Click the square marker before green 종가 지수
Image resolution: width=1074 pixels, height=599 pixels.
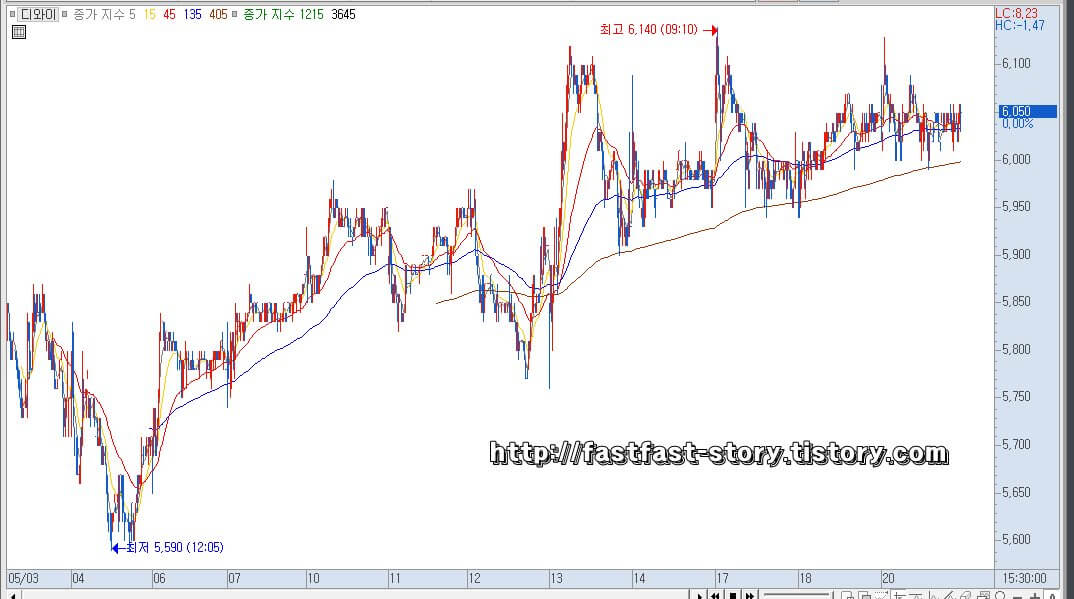(x=234, y=14)
